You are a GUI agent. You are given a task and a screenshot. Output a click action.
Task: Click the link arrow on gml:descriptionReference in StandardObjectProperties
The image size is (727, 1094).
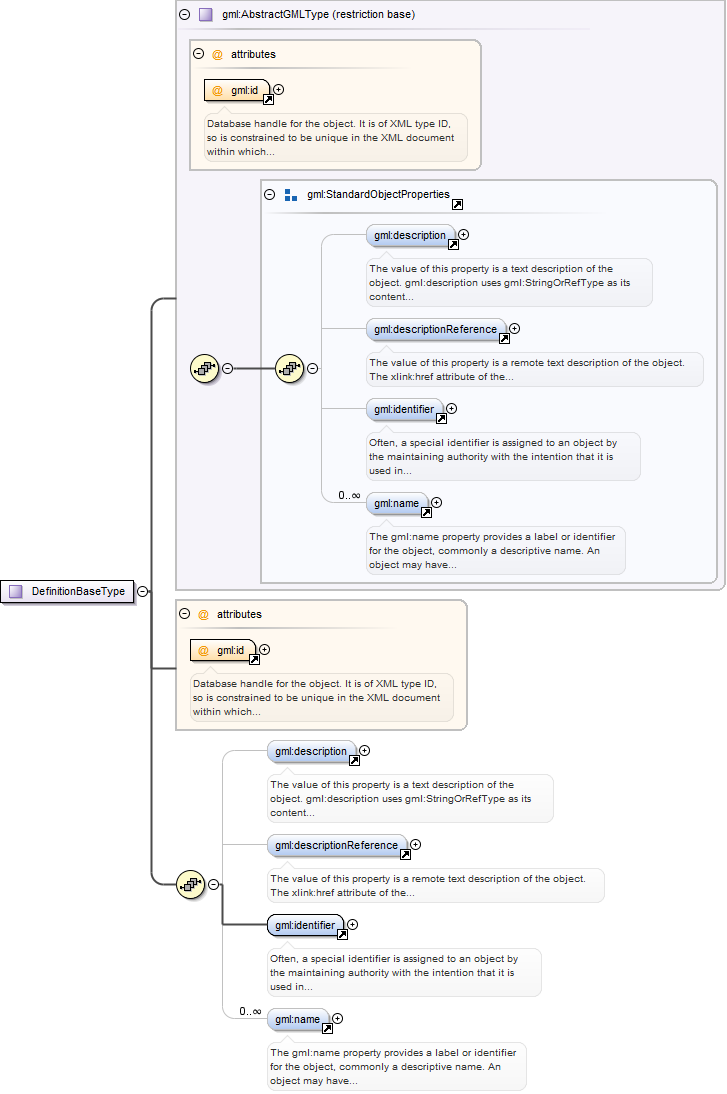click(504, 339)
